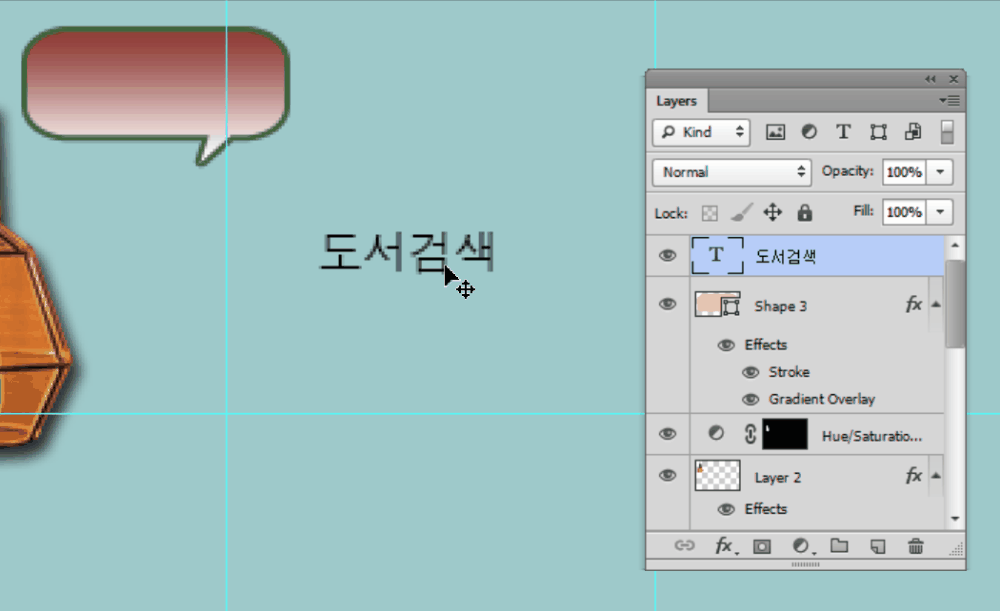Hide the 도서검색 text layer
Image resolution: width=1000 pixels, height=611 pixels.
tap(668, 256)
